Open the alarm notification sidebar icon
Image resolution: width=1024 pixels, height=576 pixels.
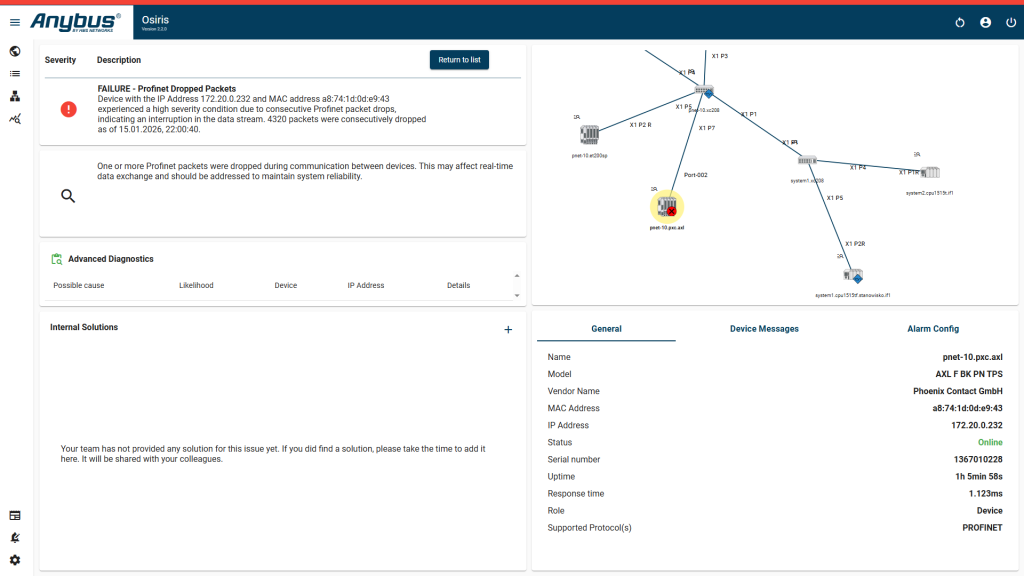15,538
